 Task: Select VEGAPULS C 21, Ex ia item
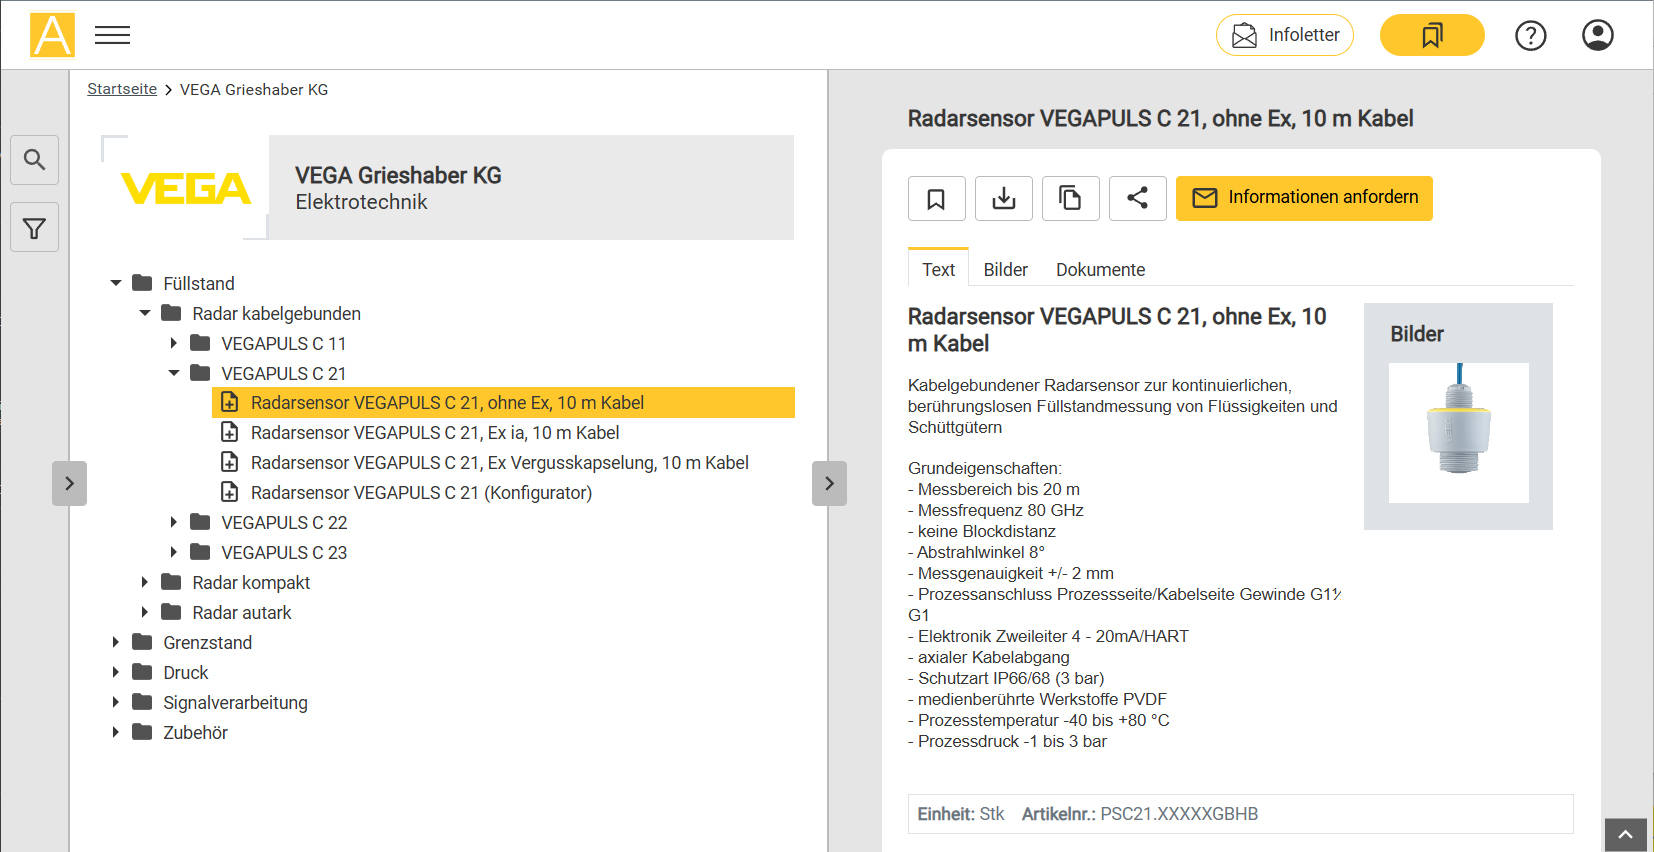click(435, 433)
